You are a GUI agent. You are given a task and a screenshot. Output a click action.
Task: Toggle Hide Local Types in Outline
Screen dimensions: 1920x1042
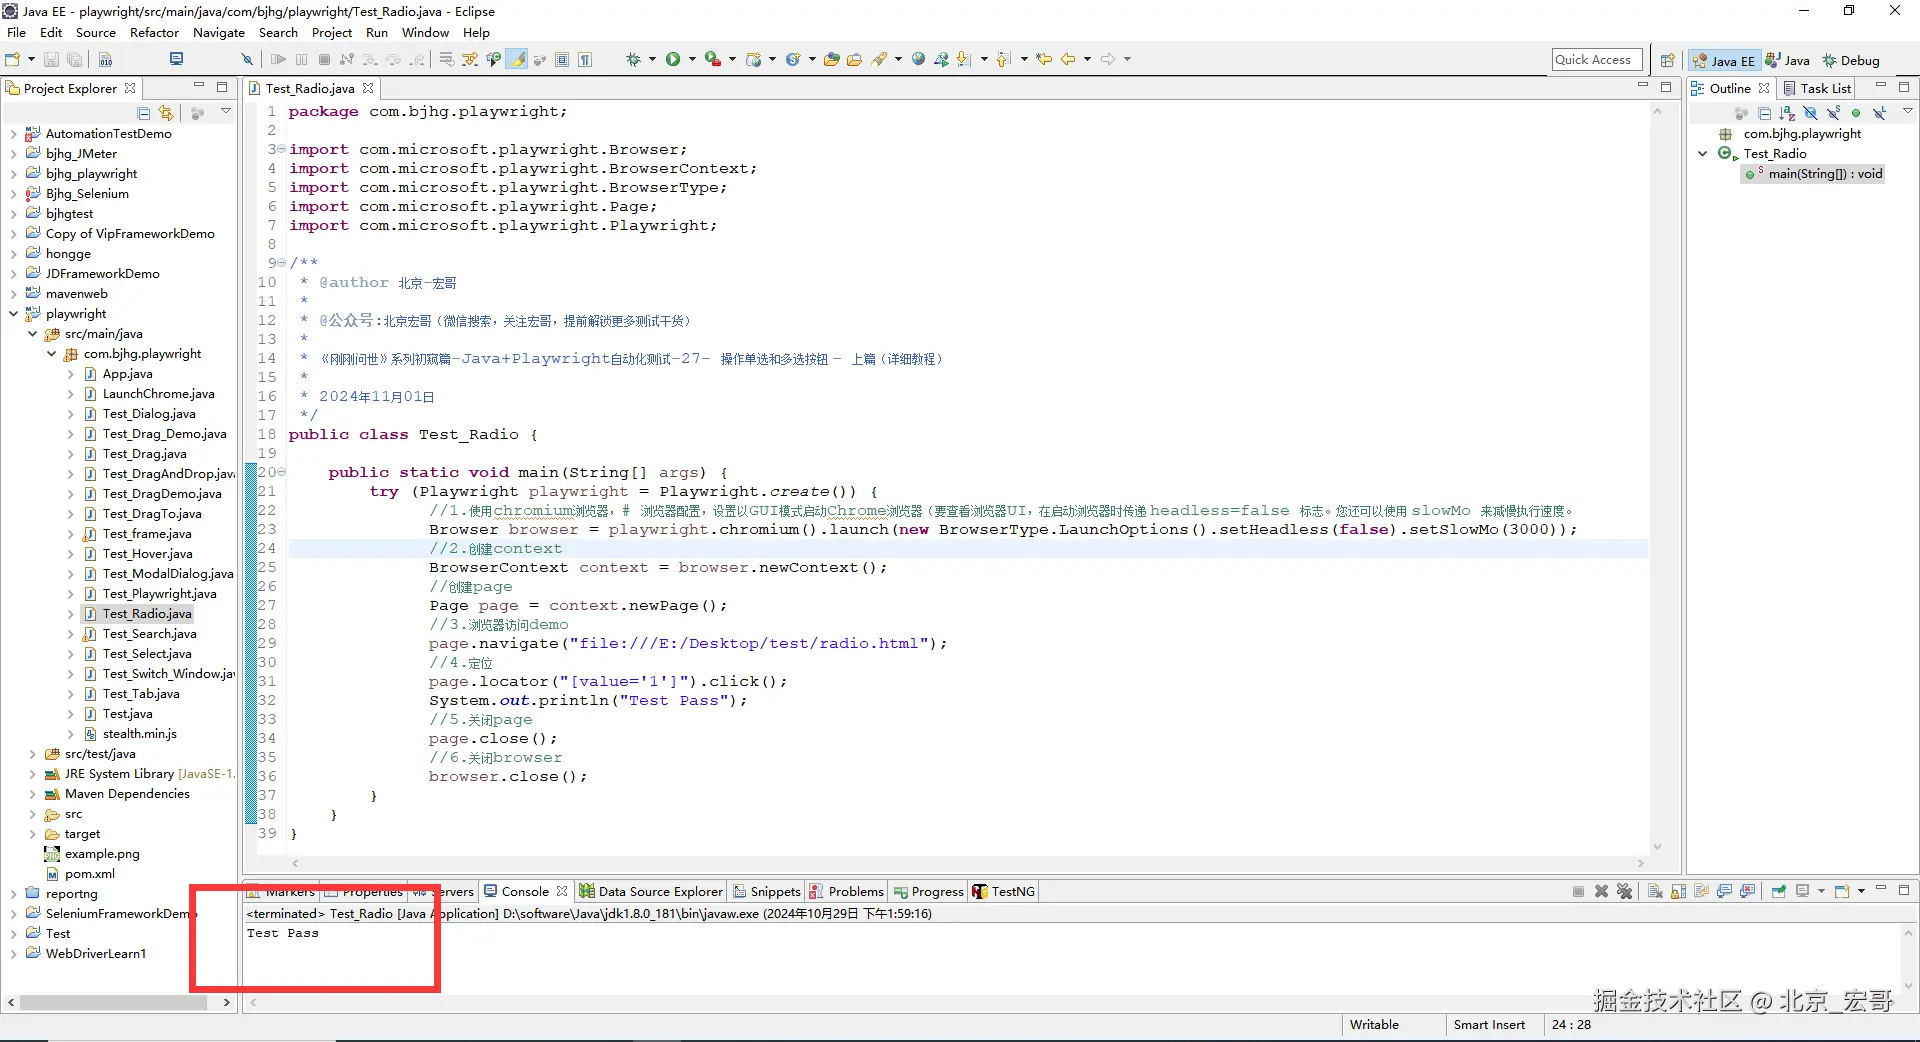[x=1879, y=113]
